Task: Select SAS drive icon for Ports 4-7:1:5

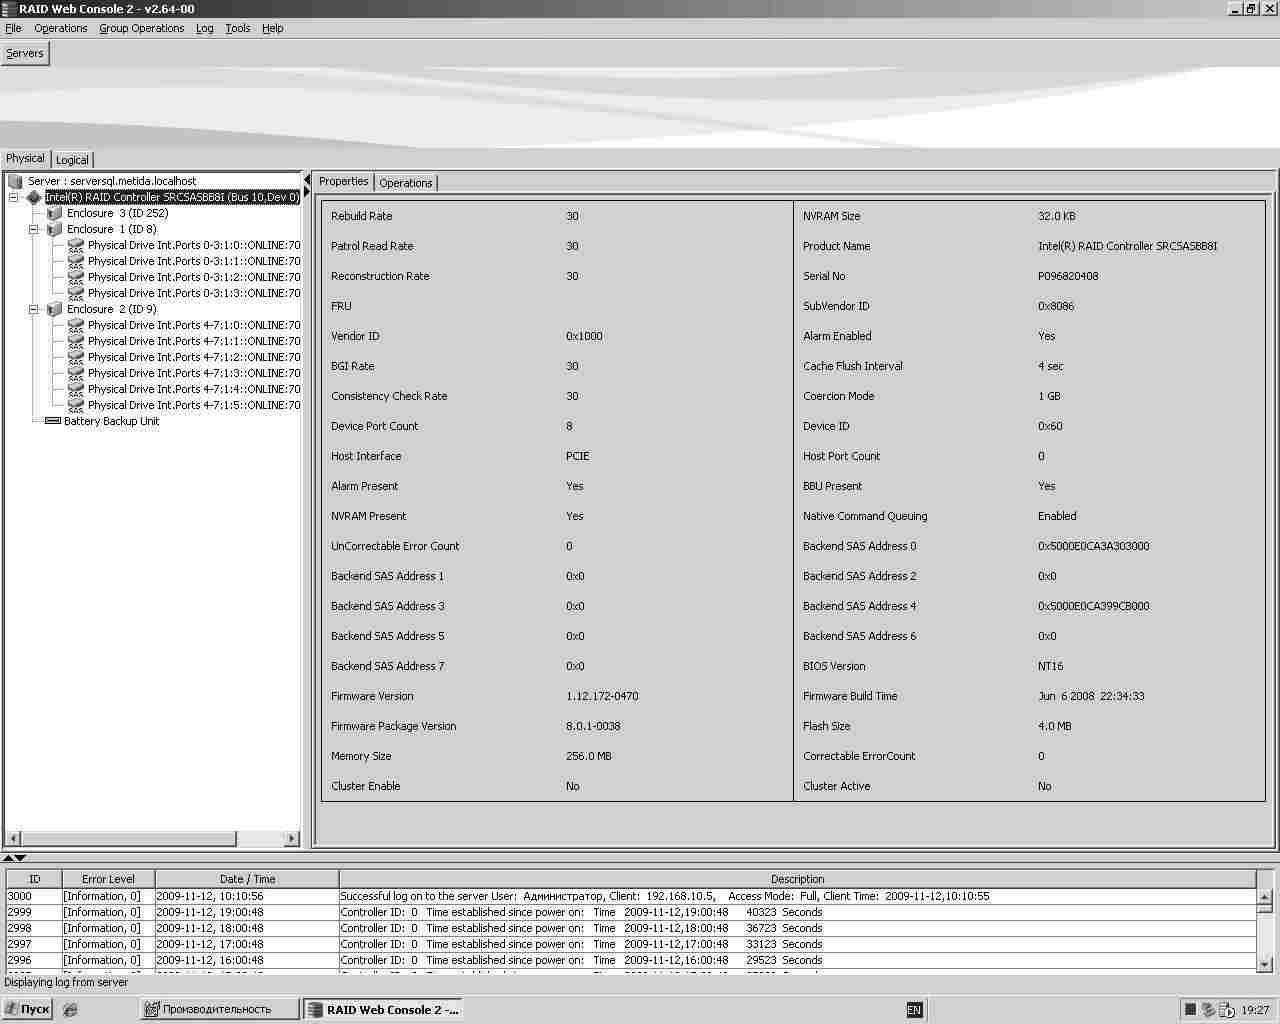Action: [76, 406]
